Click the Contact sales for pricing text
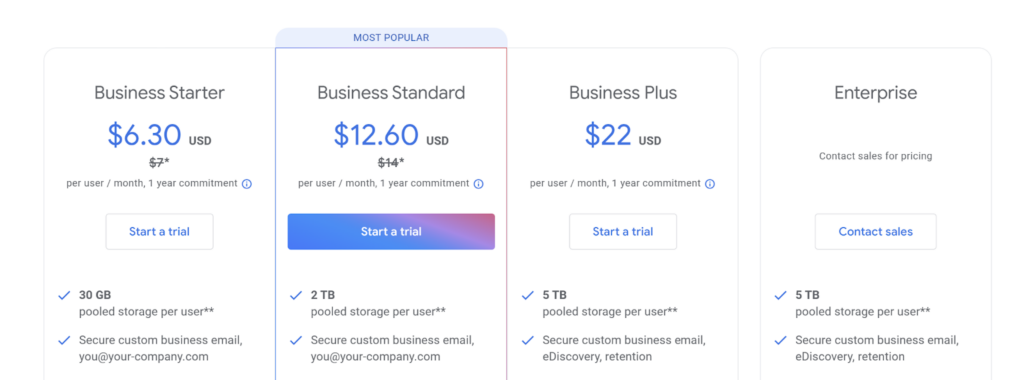Screen dimensions: 1024x380 coord(876,156)
